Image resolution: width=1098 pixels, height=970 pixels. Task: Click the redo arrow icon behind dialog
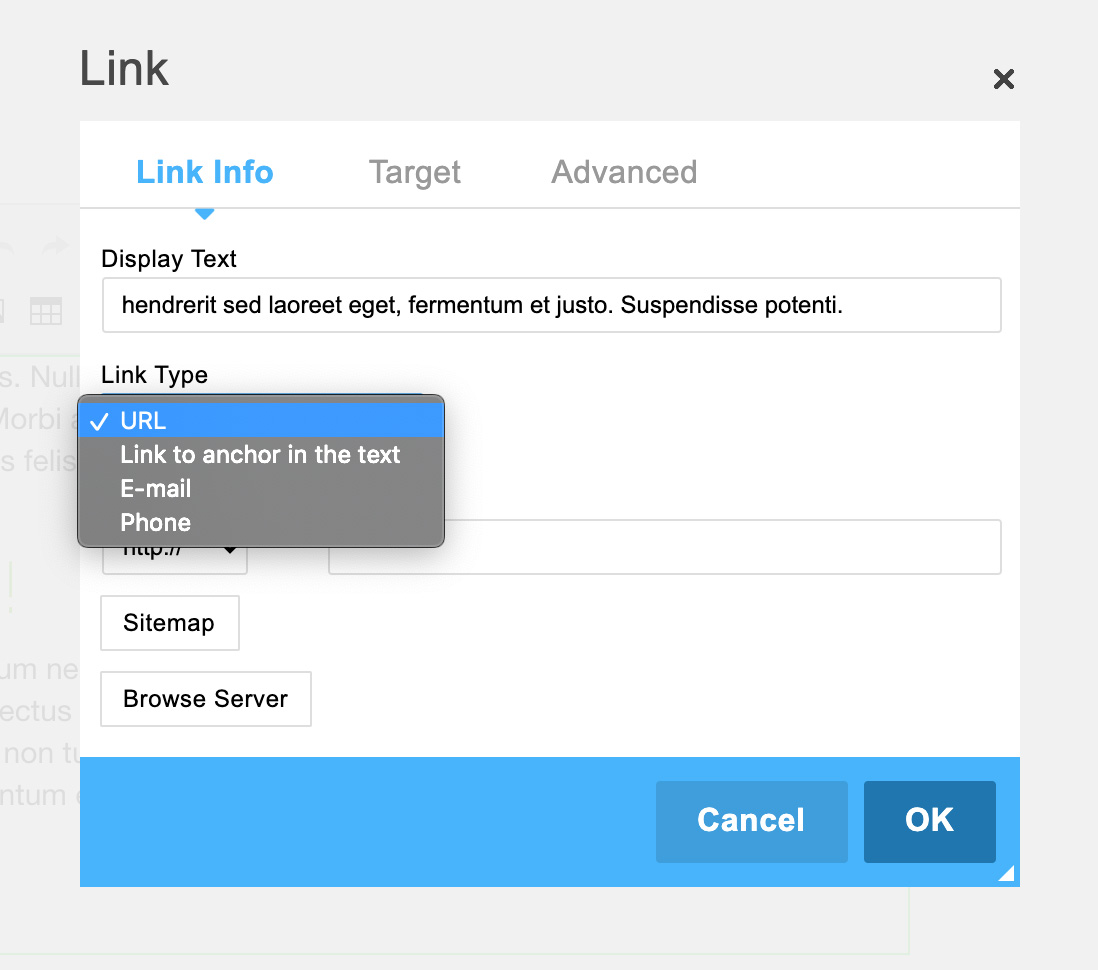pyautogui.click(x=55, y=247)
